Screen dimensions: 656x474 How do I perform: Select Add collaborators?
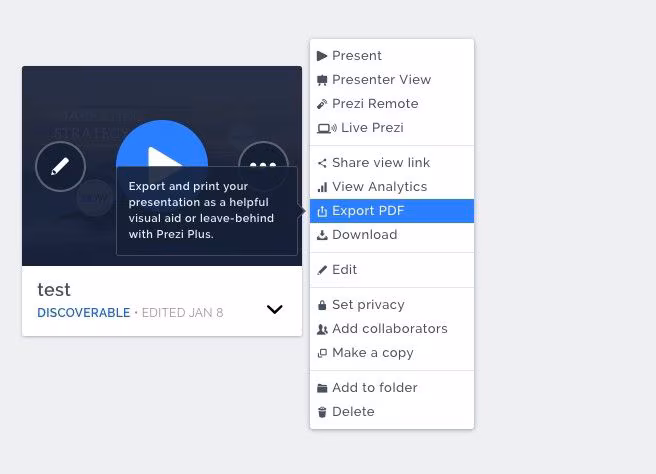389,329
